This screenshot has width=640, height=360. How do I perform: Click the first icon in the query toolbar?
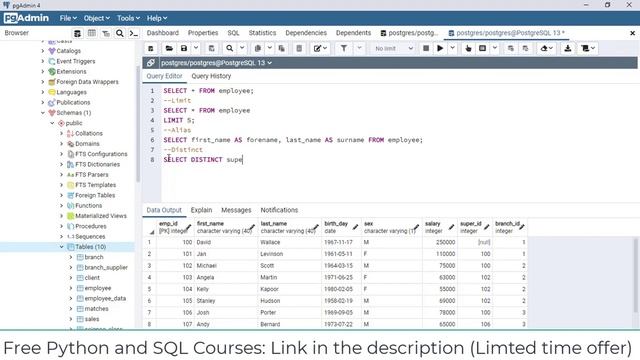pos(151,48)
